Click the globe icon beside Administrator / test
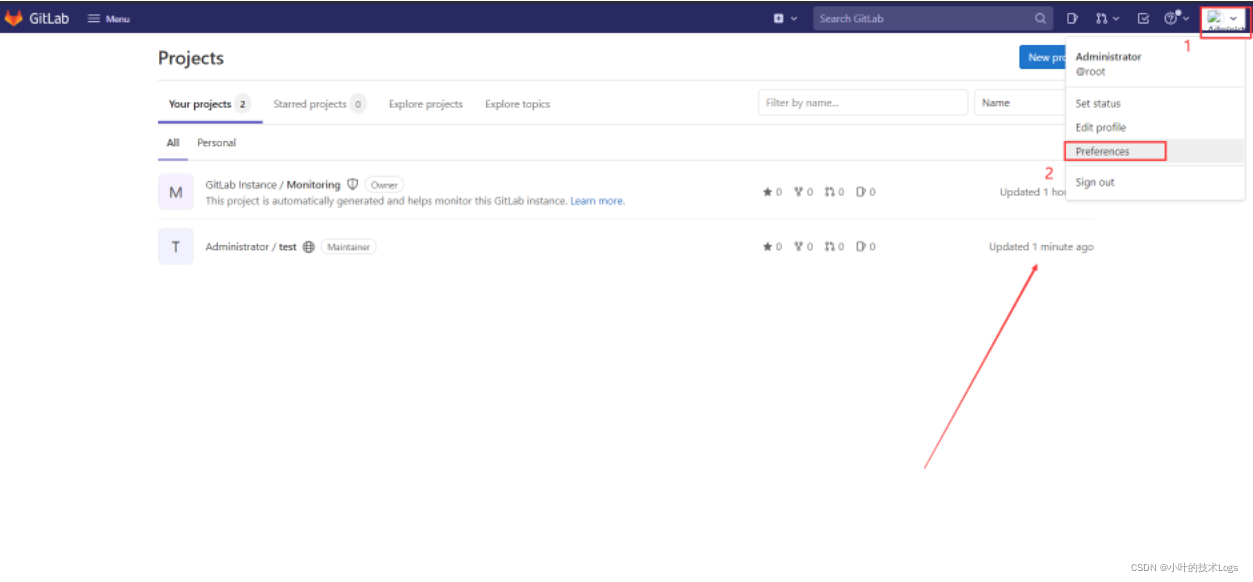 pos(309,246)
